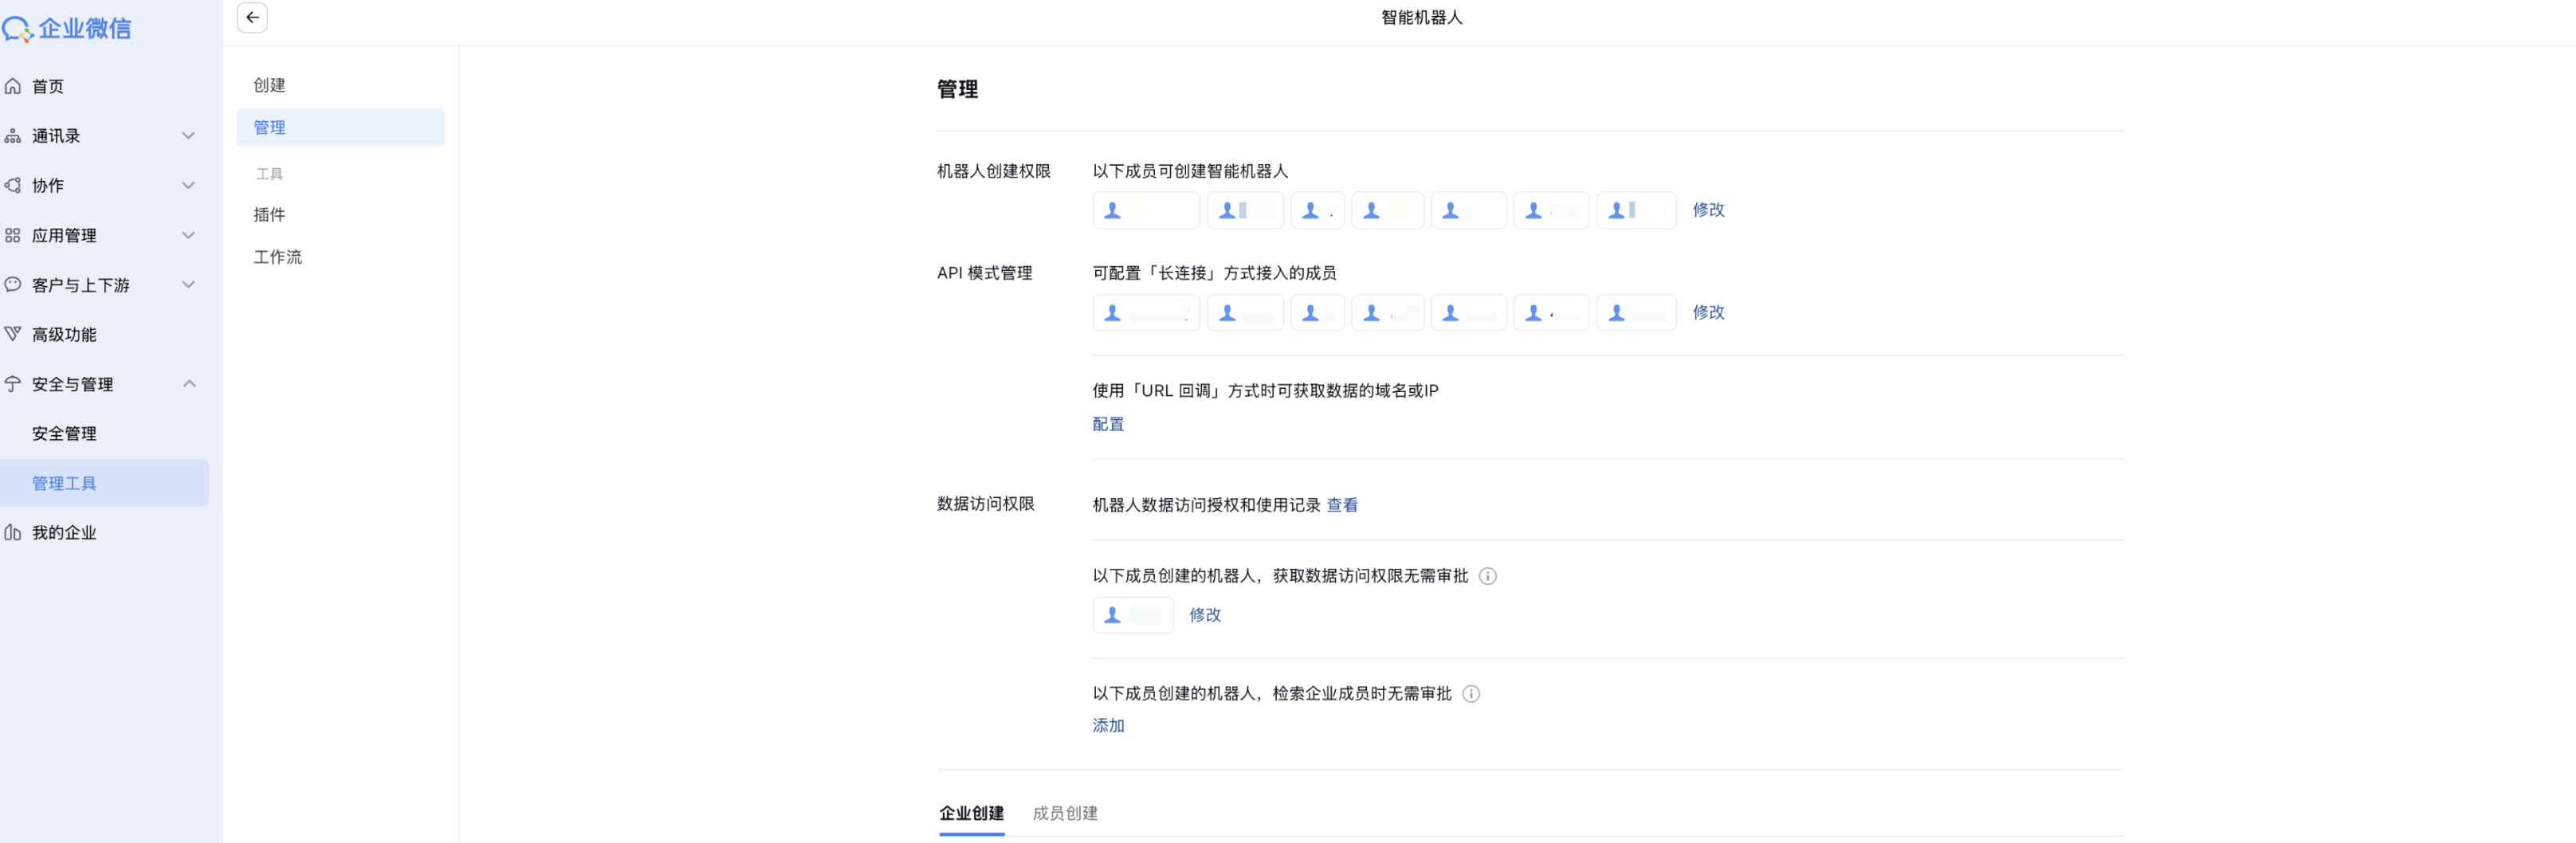
Task: Click the API 模式管理 label
Action: click(x=984, y=274)
